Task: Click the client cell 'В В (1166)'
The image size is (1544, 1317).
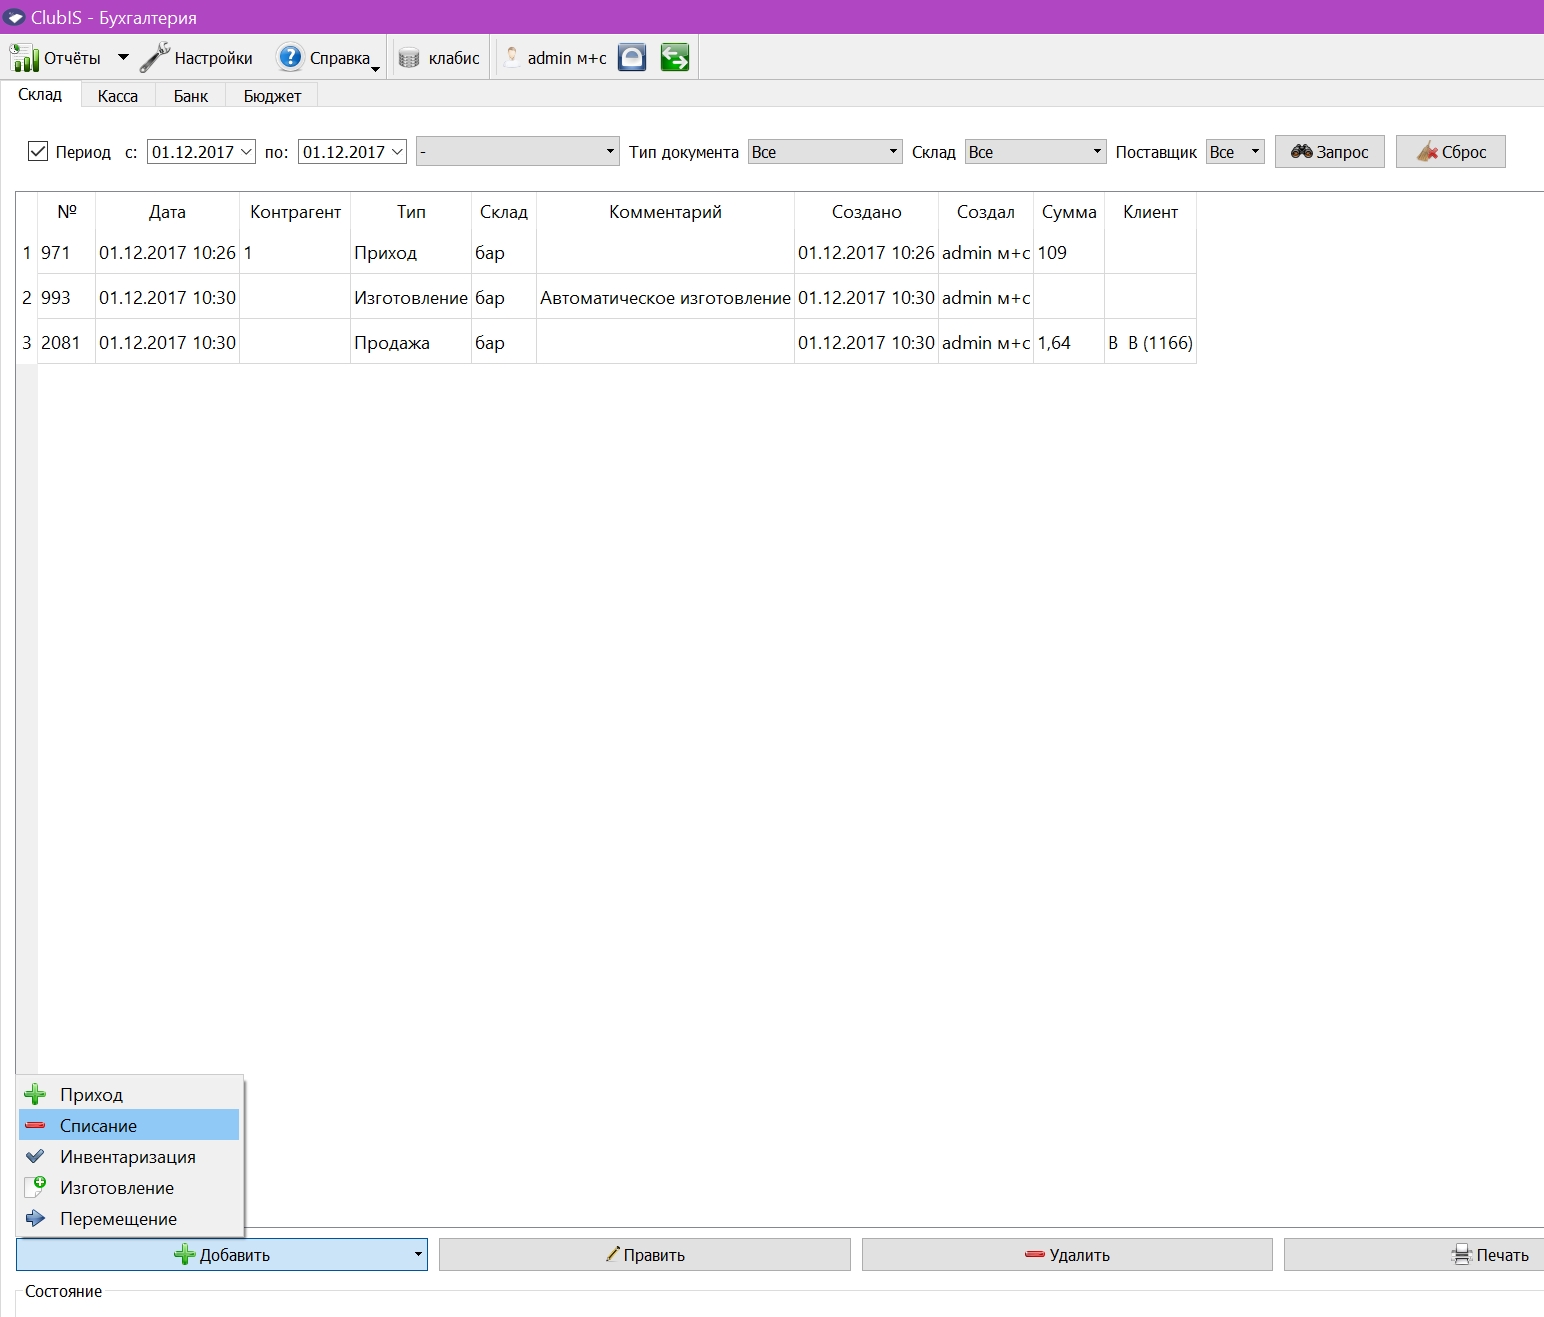Action: point(1150,343)
